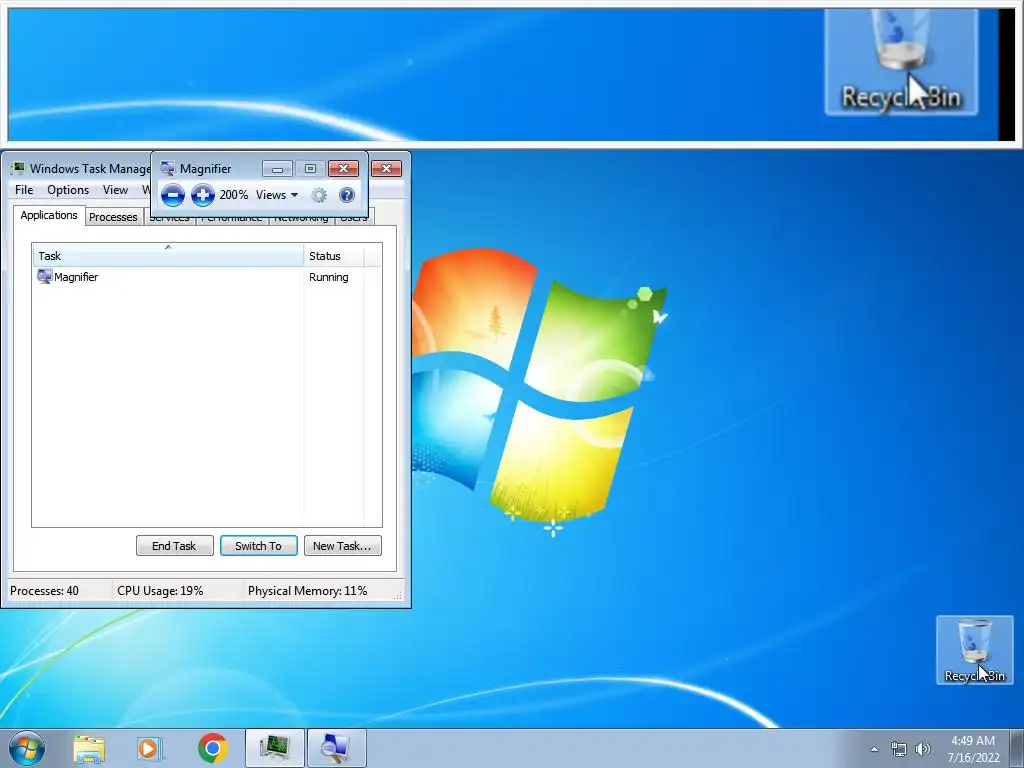Minimize the Magnifier window
Screen dimensions: 1024x768
pyautogui.click(x=277, y=169)
